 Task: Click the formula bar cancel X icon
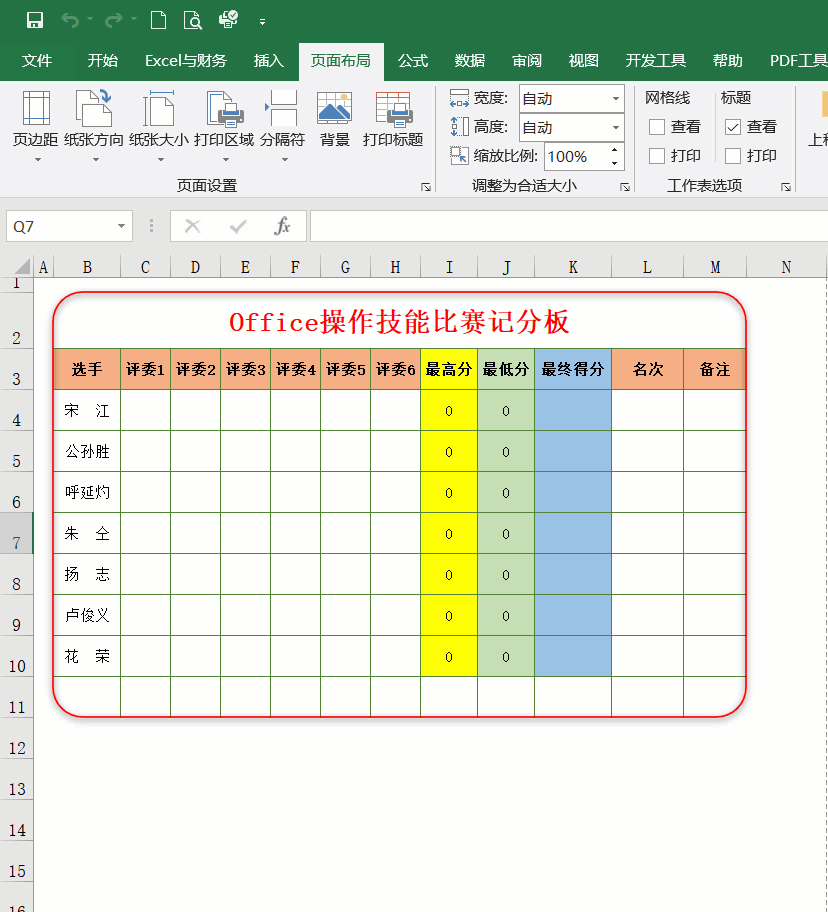[x=192, y=226]
